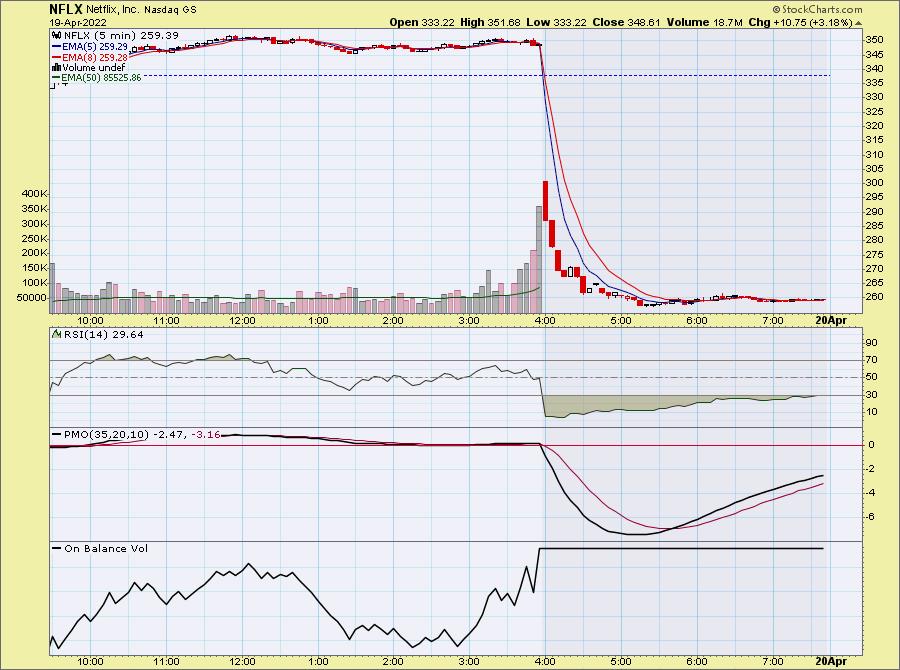Click the red line marker for EMA(8)

pos(57,57)
